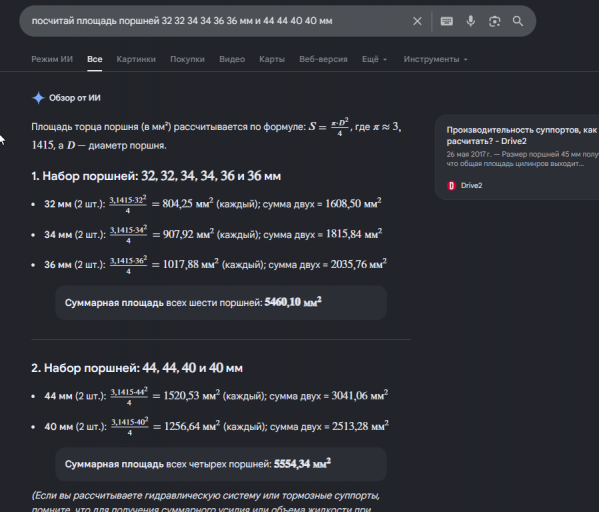Click the 1520,53 мм² per-piston value
This screenshot has width=599, height=512.
(x=192, y=395)
